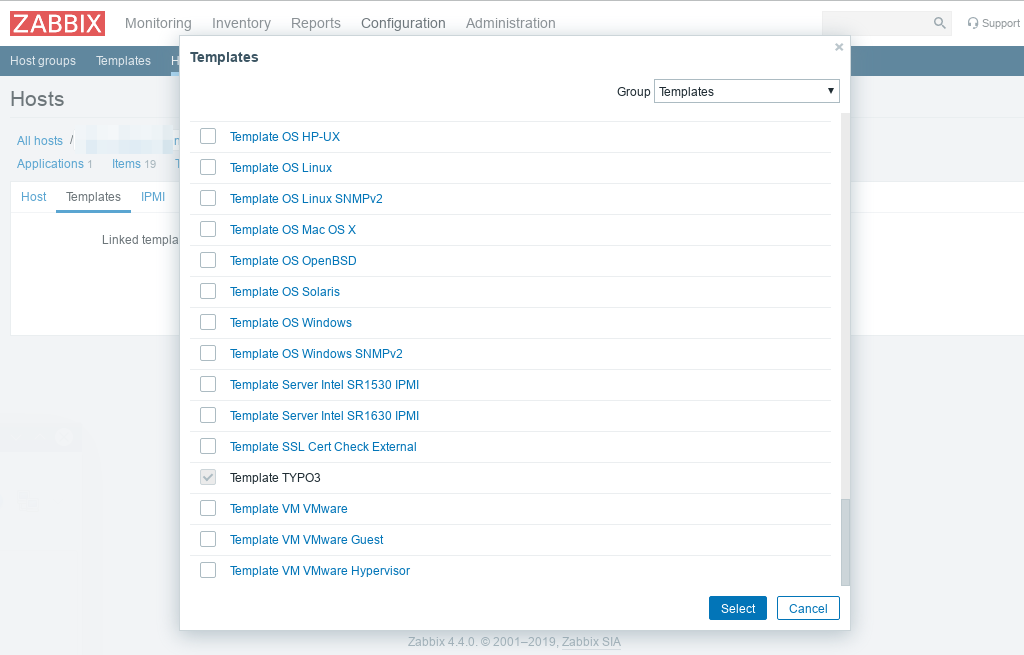The height and width of the screenshot is (655, 1024).
Task: Select the Template SSL Cert Check External checkbox
Action: point(208,446)
